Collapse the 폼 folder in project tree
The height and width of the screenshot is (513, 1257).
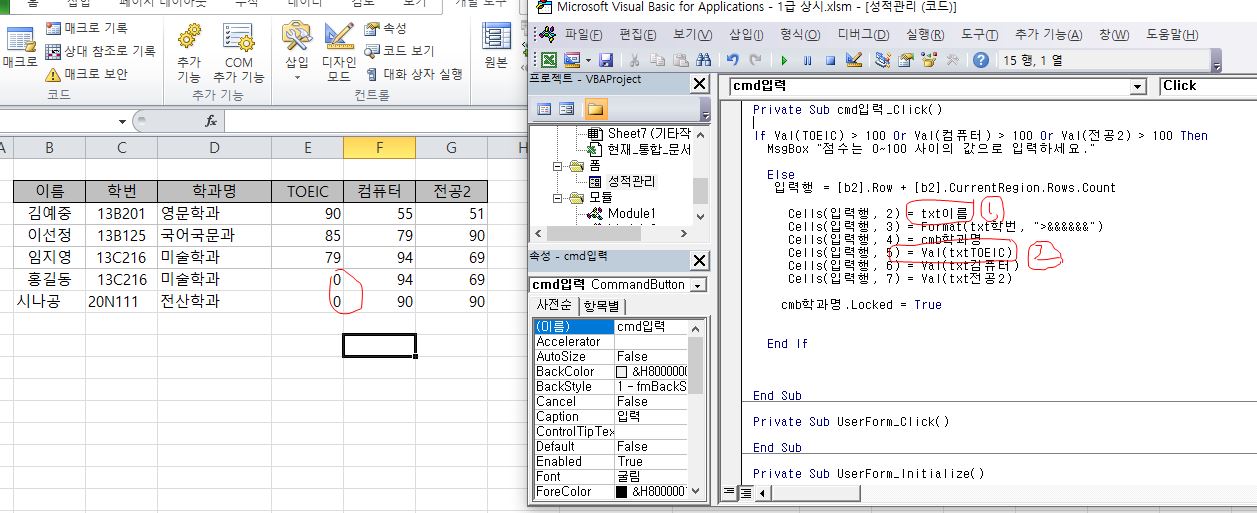coord(559,165)
